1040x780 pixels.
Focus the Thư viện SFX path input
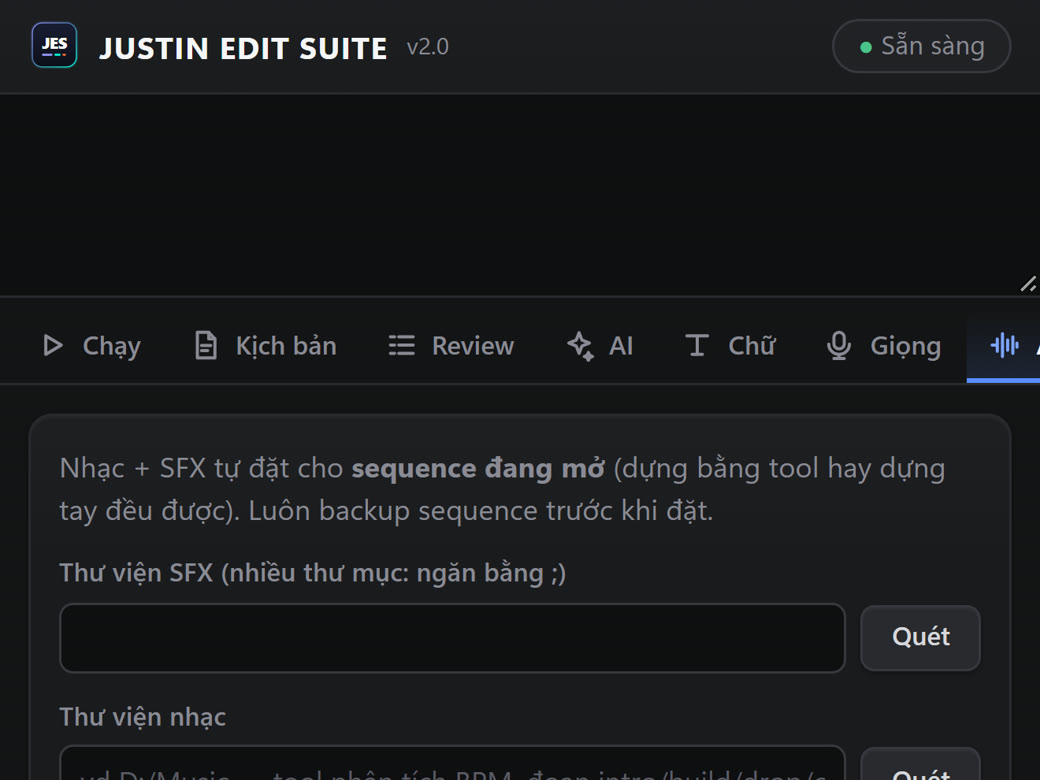[452, 638]
